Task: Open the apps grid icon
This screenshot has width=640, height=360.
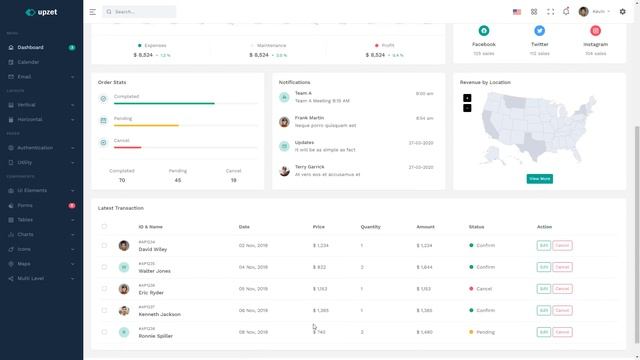Action: coord(534,12)
